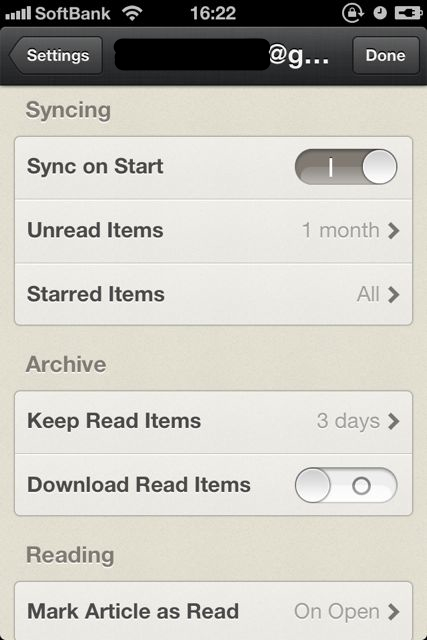Viewport: 427px width, 640px height.
Task: Open Unread Items chevron arrow
Action: click(x=394, y=231)
